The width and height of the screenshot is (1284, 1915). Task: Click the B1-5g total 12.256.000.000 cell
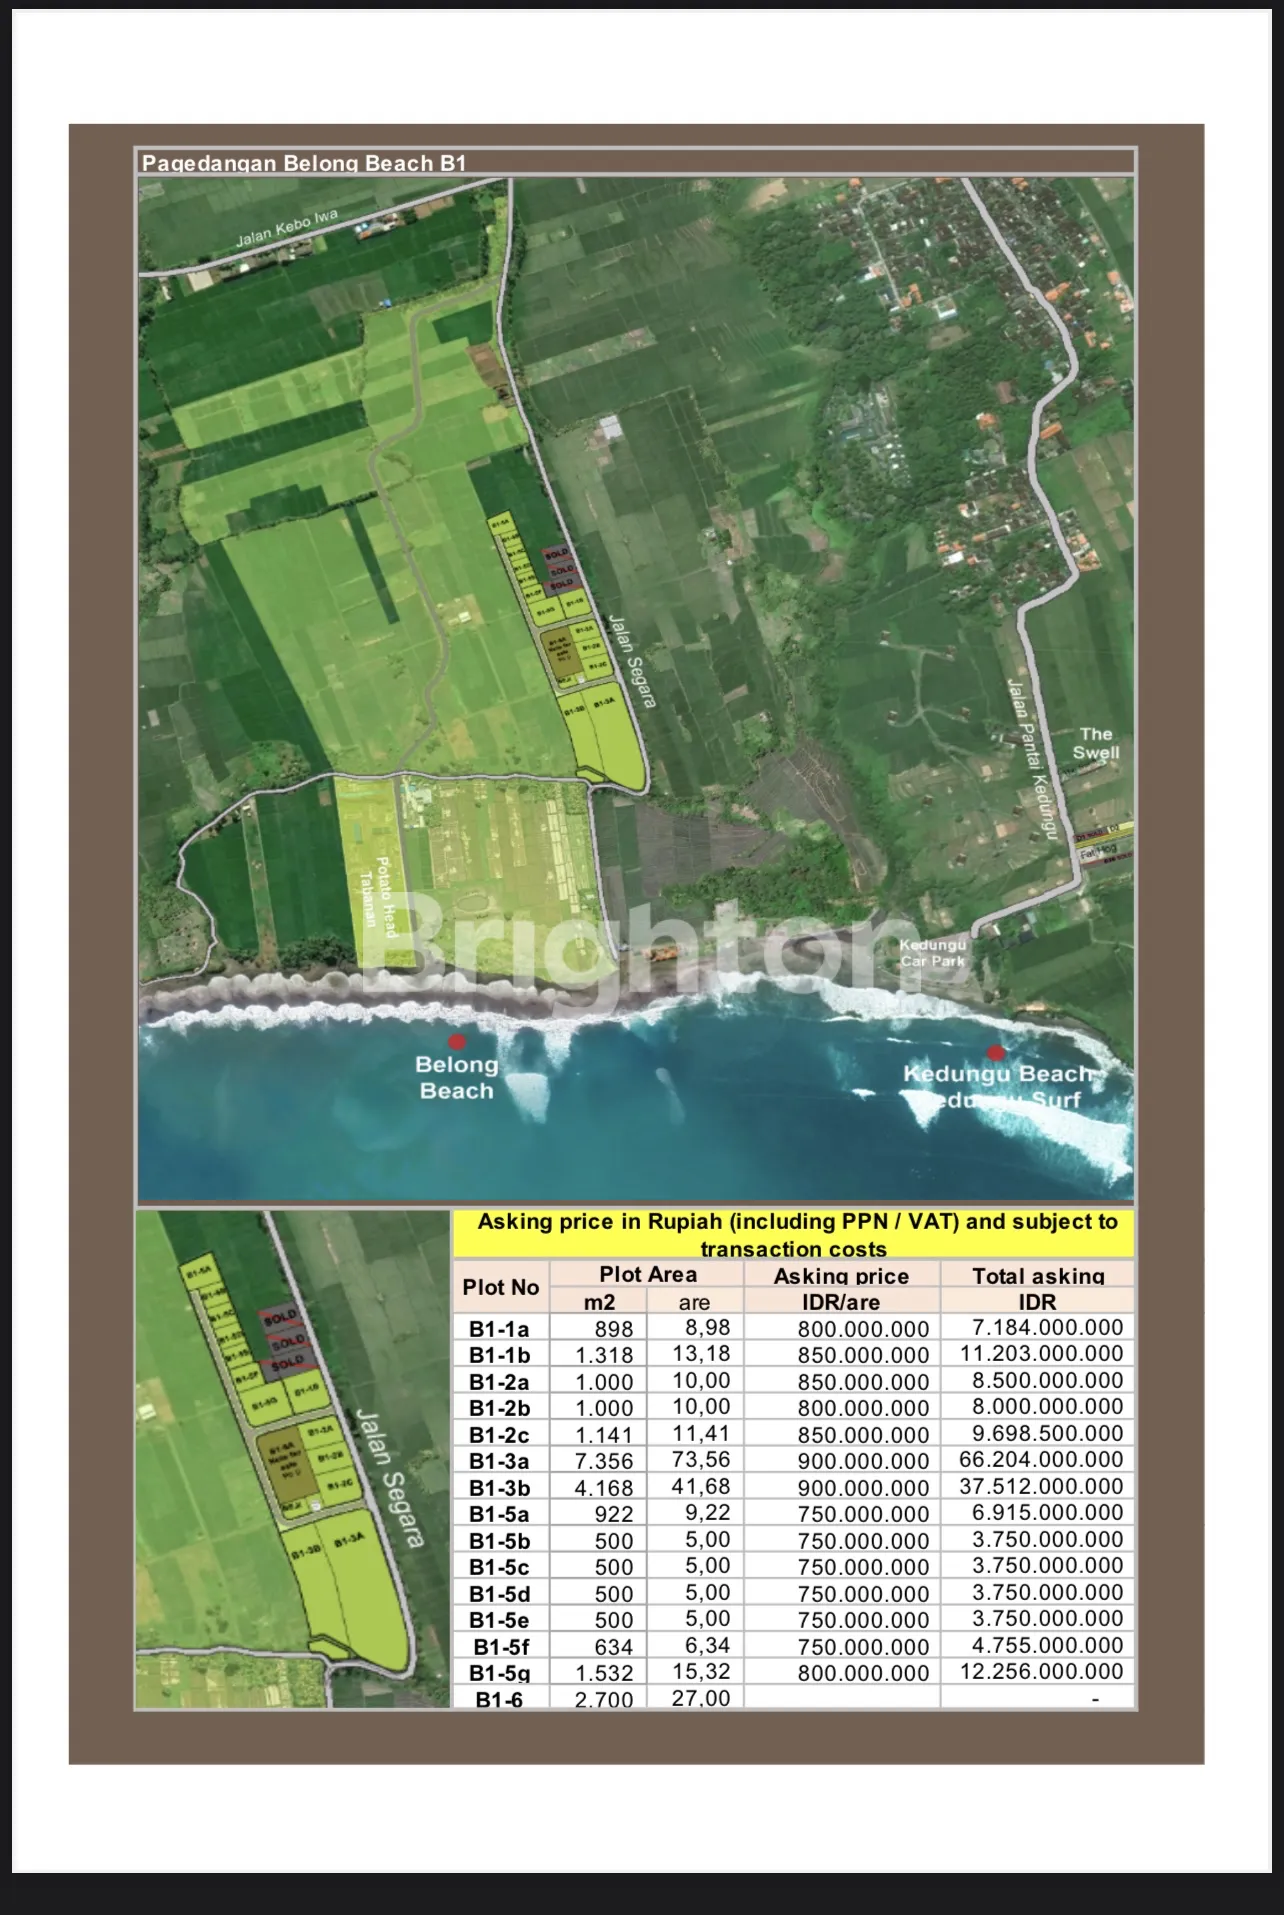coord(1040,1672)
